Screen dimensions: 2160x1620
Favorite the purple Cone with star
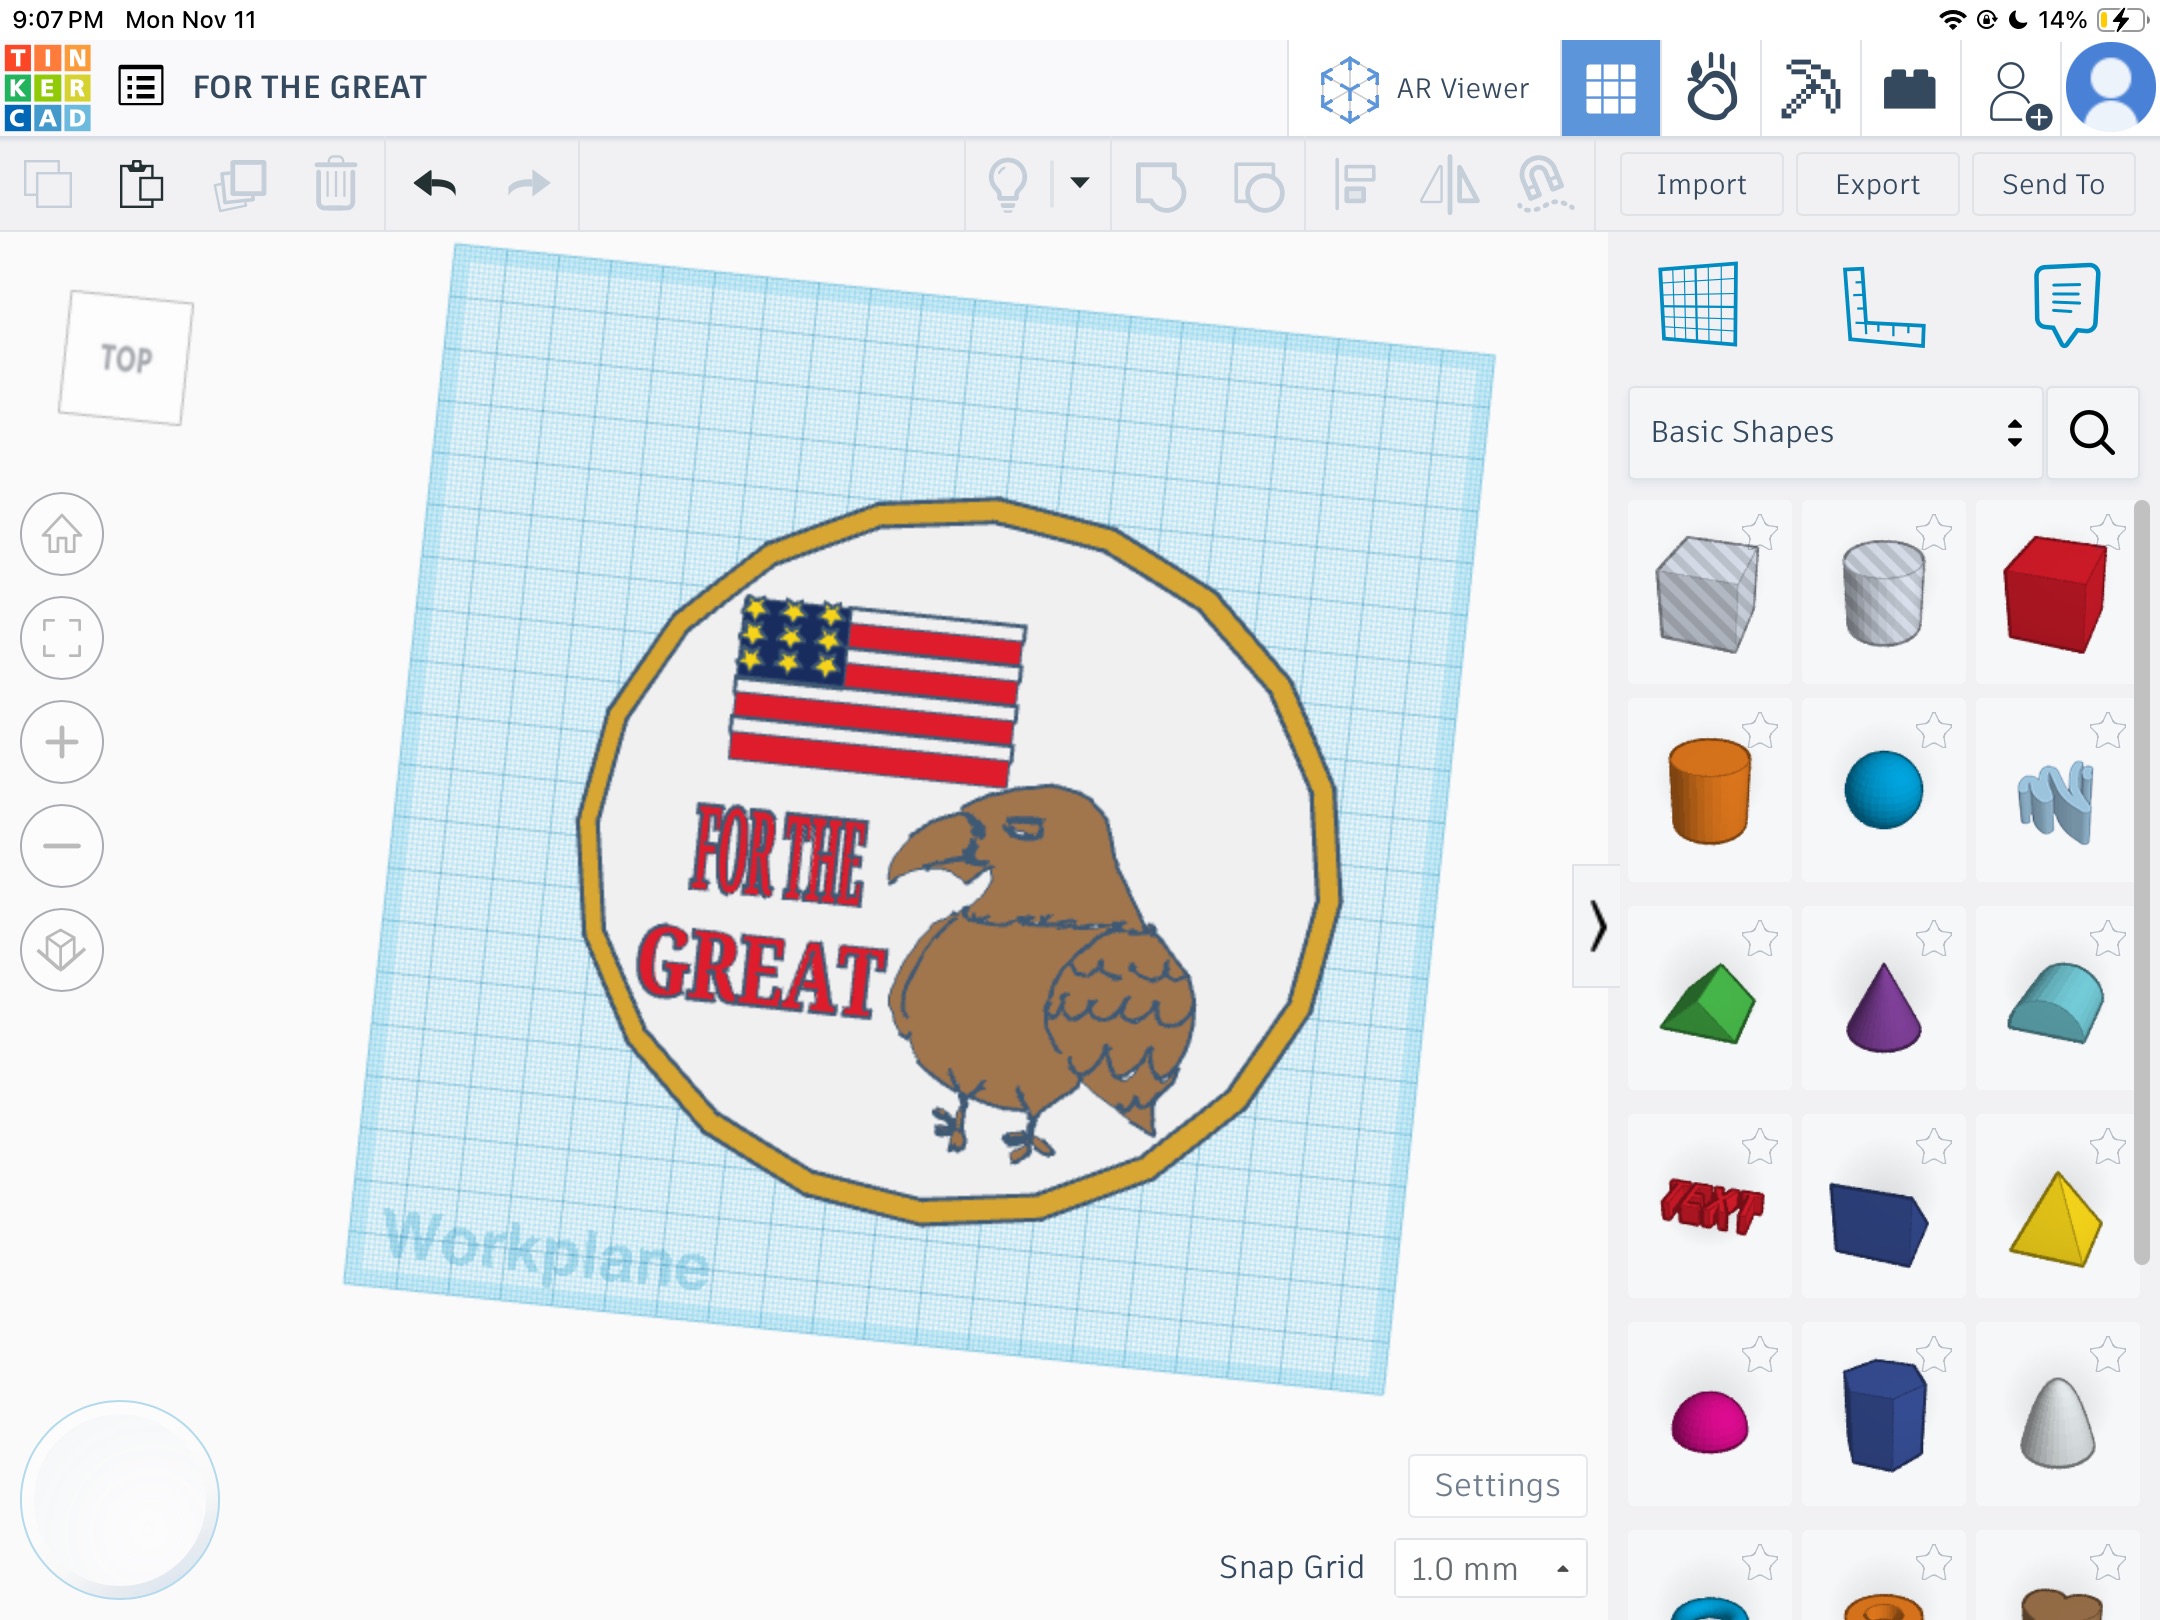click(x=1934, y=939)
